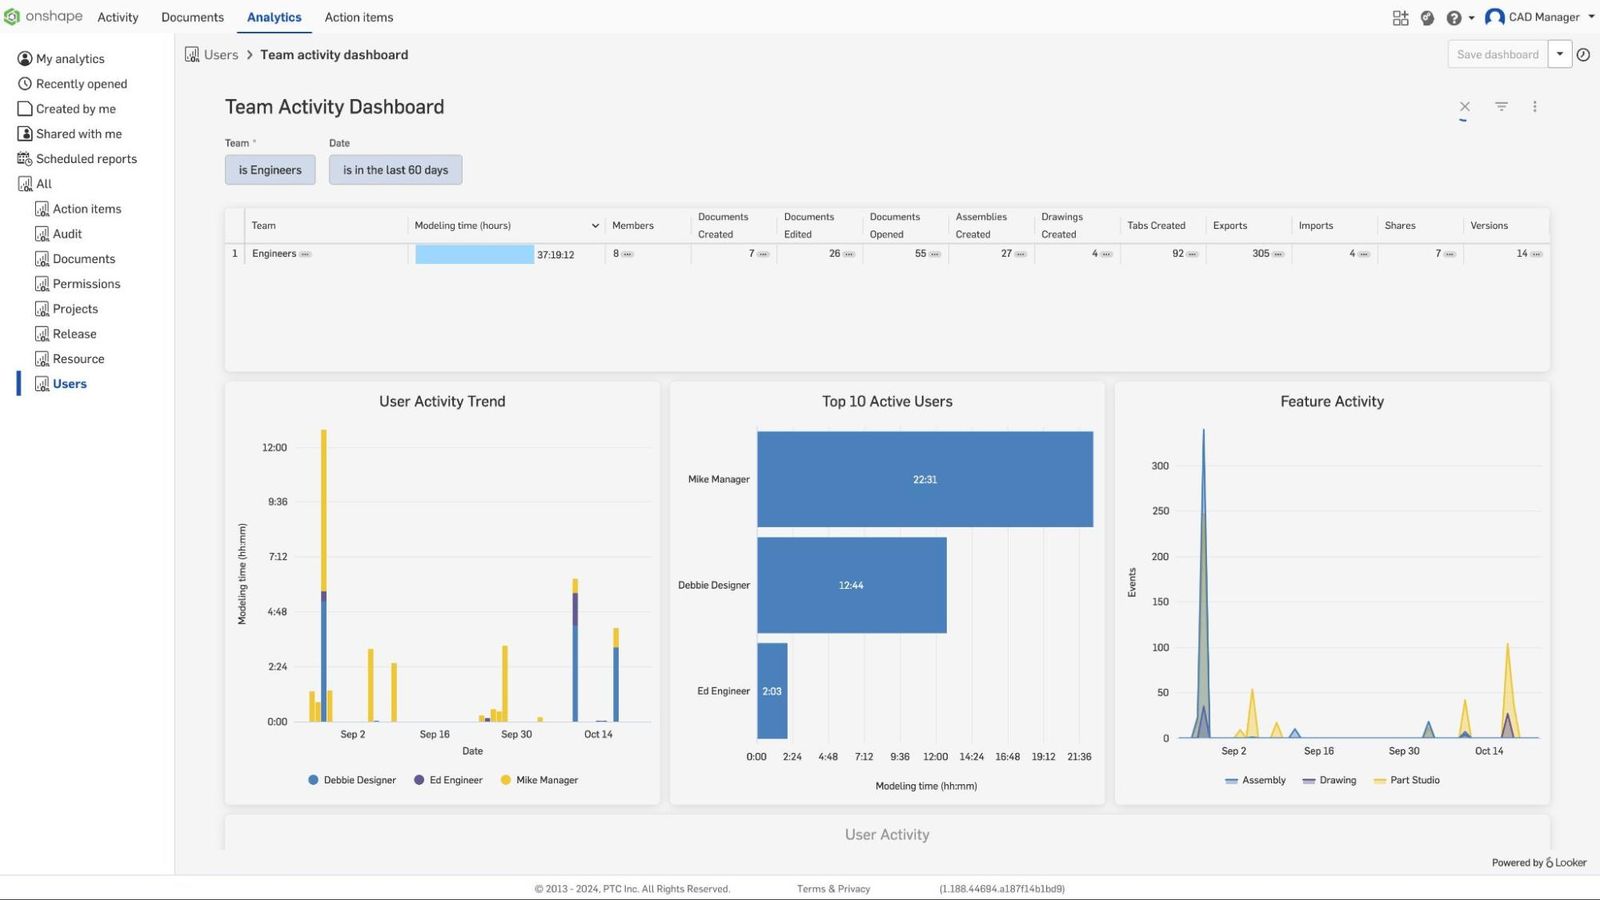Viewport: 1600px width, 900px height.
Task: Open the Save dashboard dropdown arrow
Action: [1560, 54]
